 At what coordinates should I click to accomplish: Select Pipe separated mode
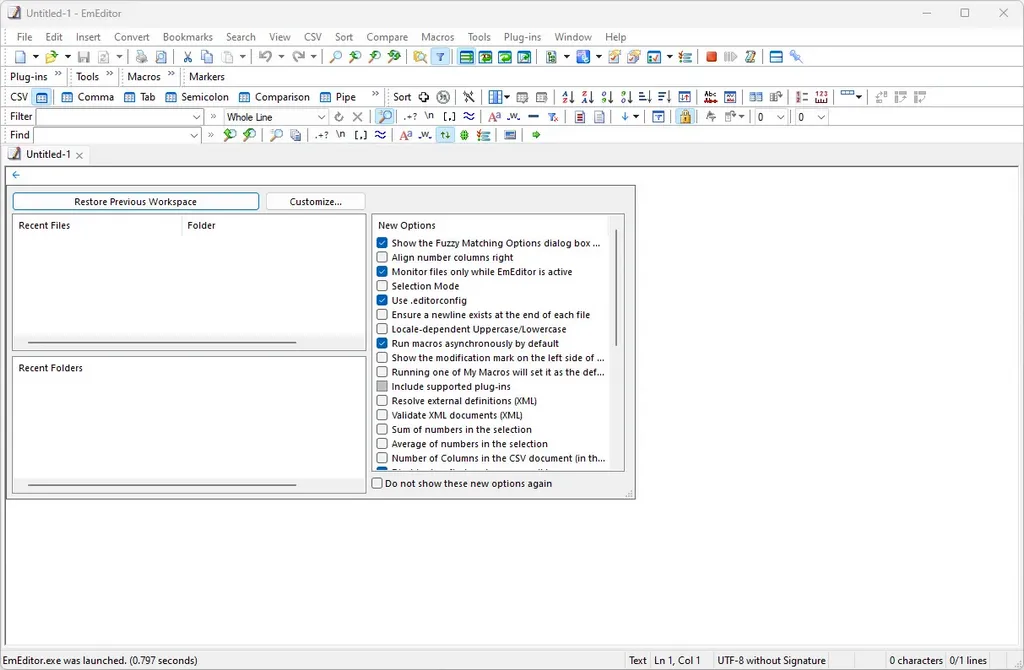(x=338, y=97)
